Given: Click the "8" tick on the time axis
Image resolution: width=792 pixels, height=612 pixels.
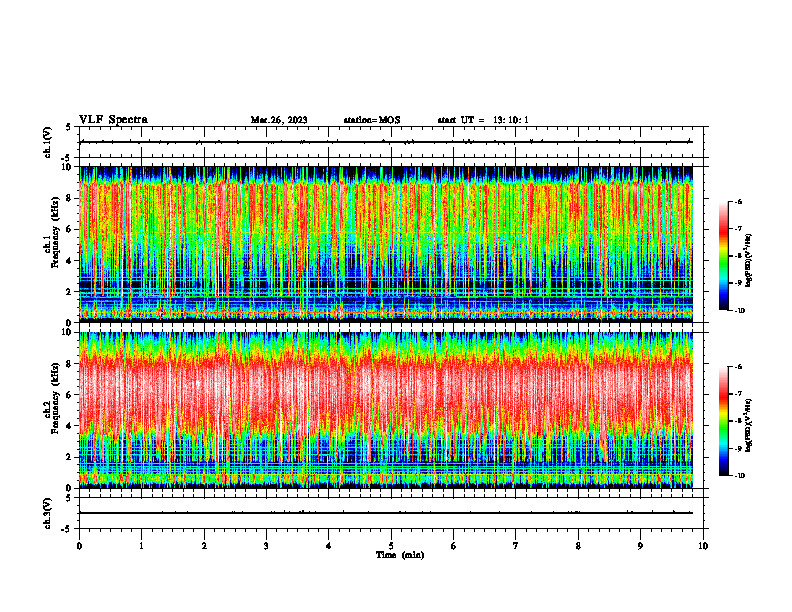Looking at the screenshot, I should tap(578, 546).
